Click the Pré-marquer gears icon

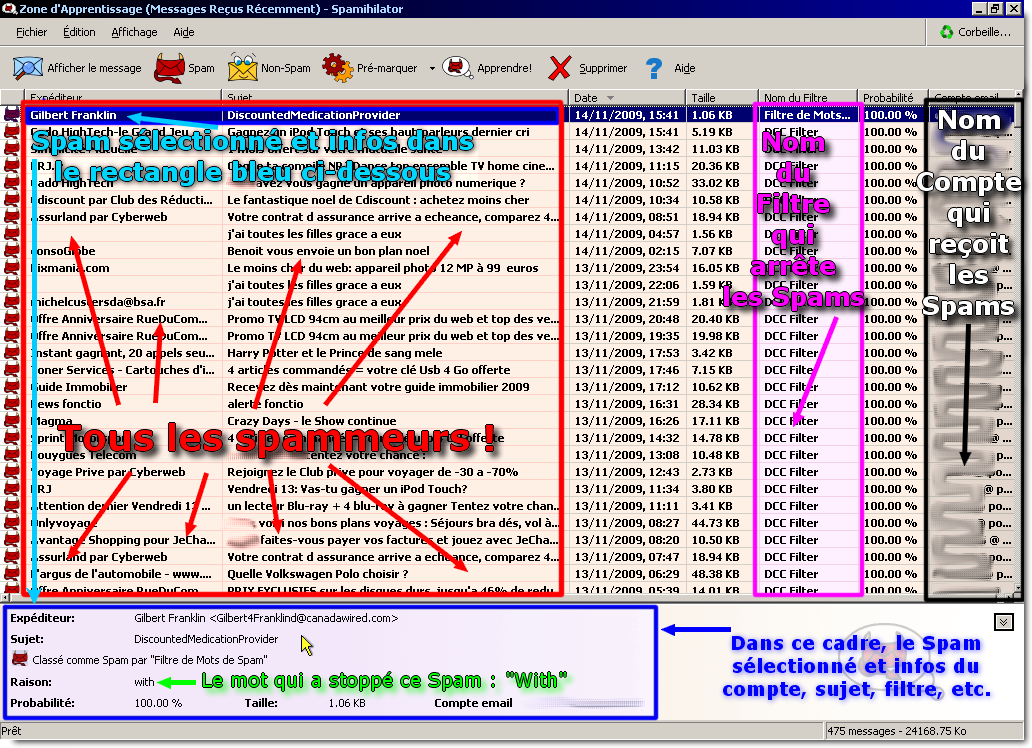tap(338, 68)
